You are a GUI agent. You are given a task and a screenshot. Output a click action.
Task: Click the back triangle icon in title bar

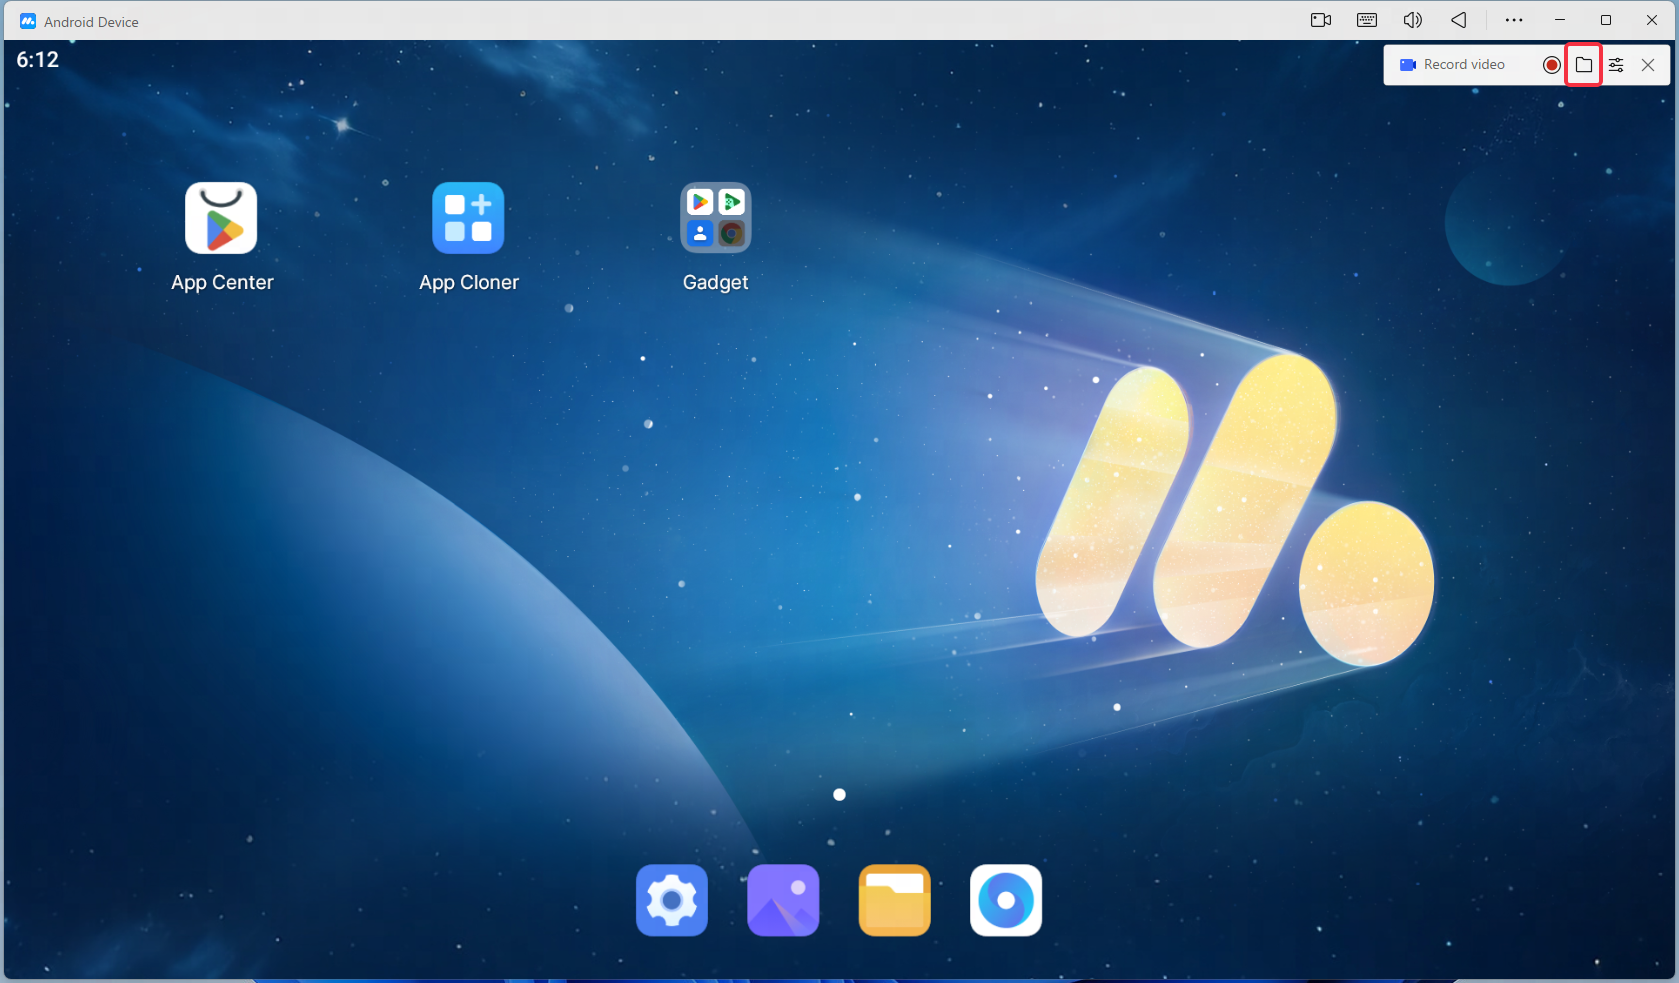1459,20
